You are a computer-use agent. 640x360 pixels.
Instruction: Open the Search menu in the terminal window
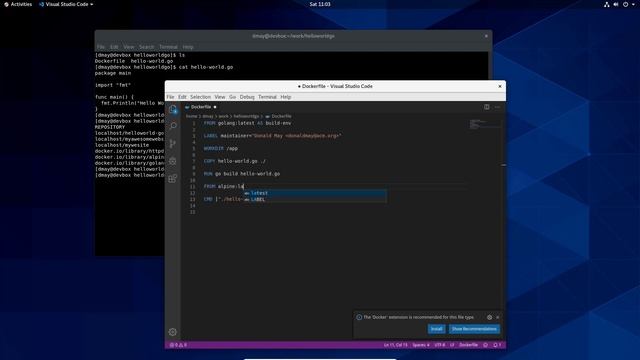tap(147, 47)
